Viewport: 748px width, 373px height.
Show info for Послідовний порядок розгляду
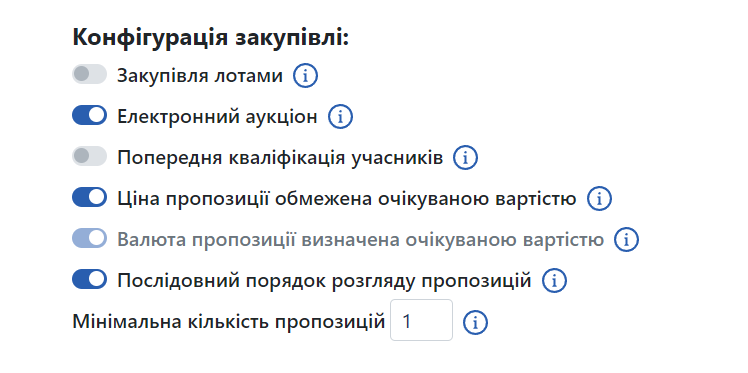554,280
